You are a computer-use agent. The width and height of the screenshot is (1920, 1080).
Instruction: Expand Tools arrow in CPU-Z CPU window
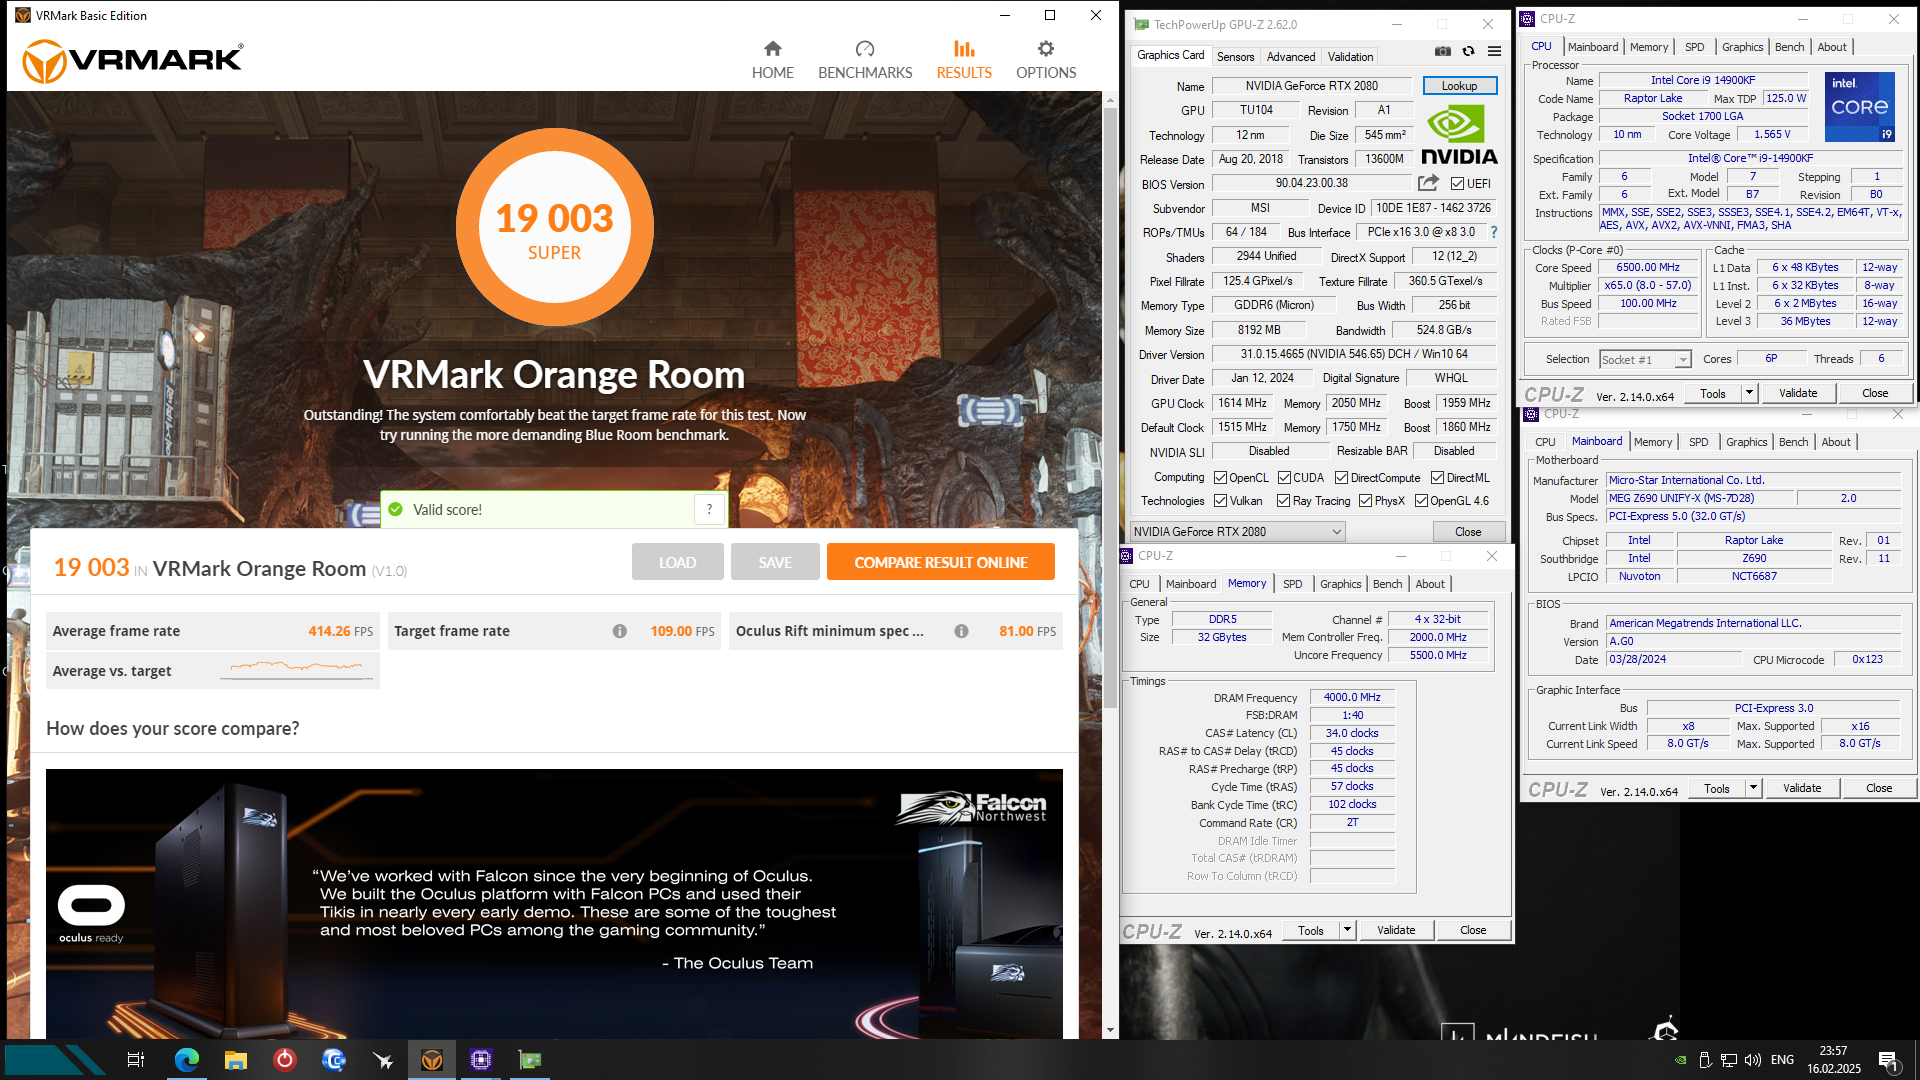1750,393
